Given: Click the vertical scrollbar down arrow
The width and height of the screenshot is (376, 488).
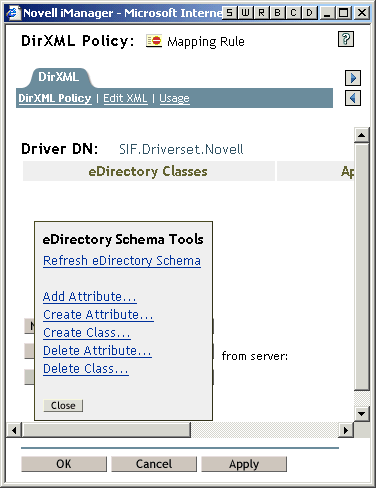Looking at the screenshot, I should 362,414.
